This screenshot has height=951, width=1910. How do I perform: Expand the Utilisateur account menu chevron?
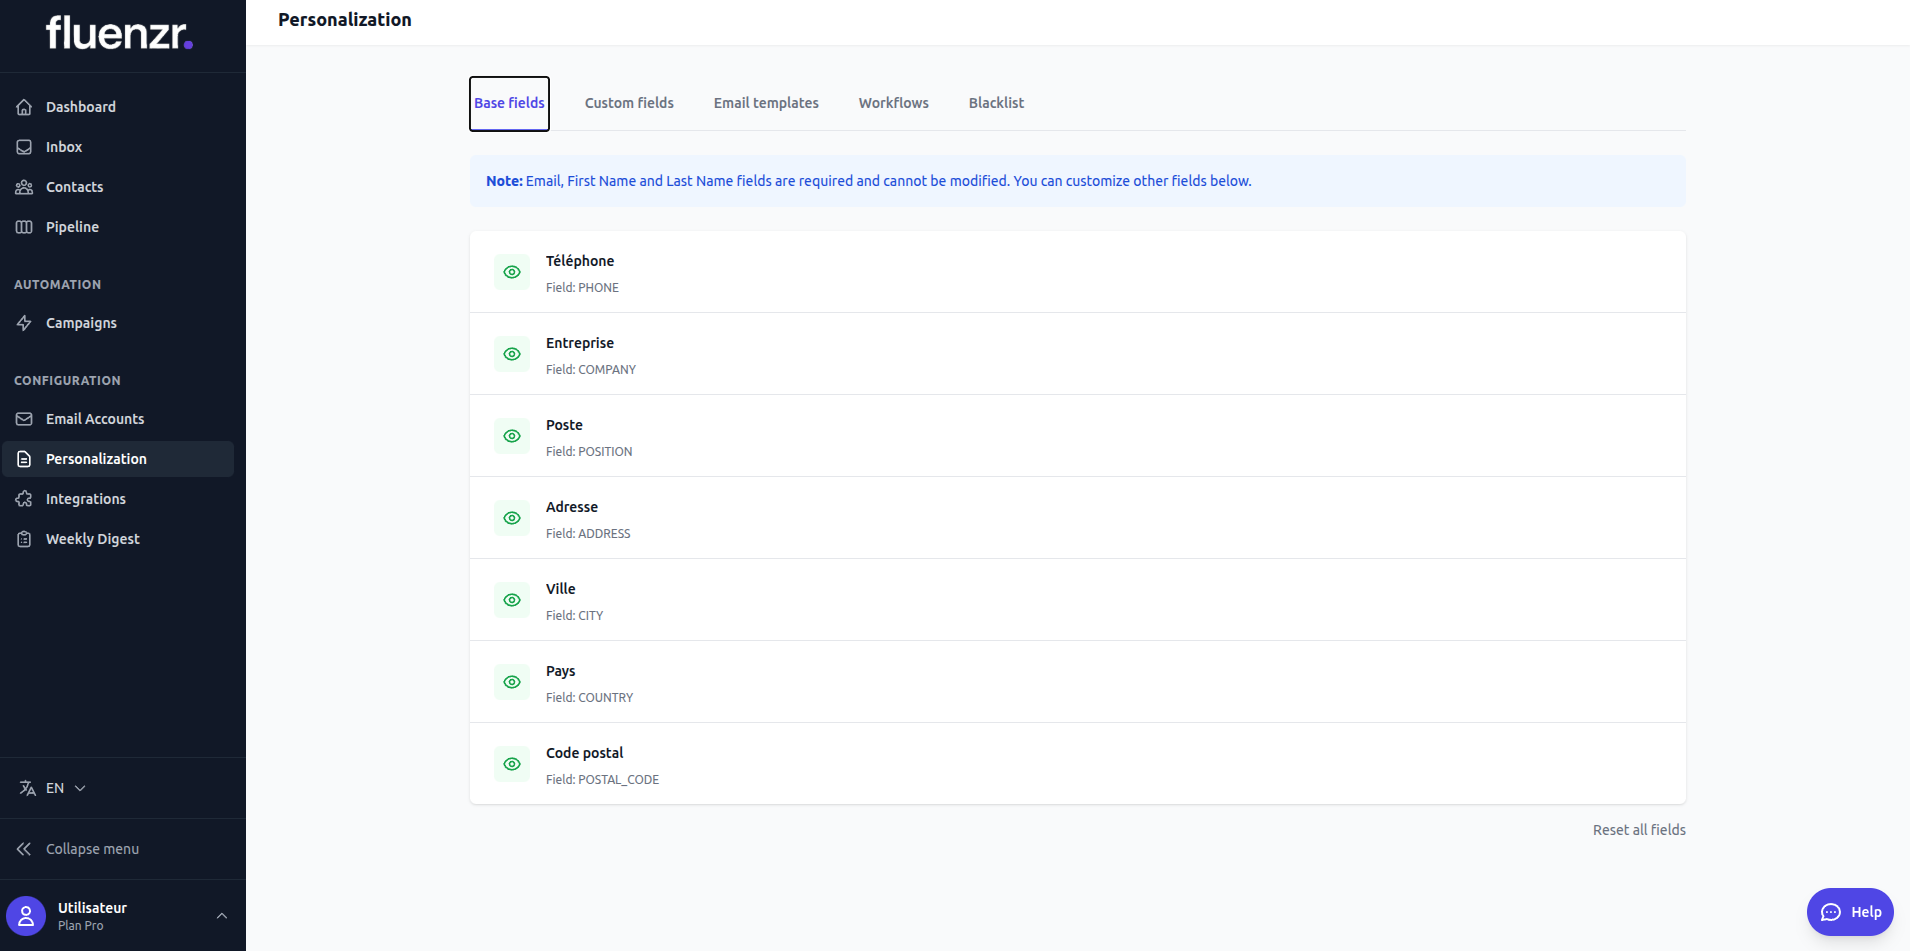click(x=222, y=916)
